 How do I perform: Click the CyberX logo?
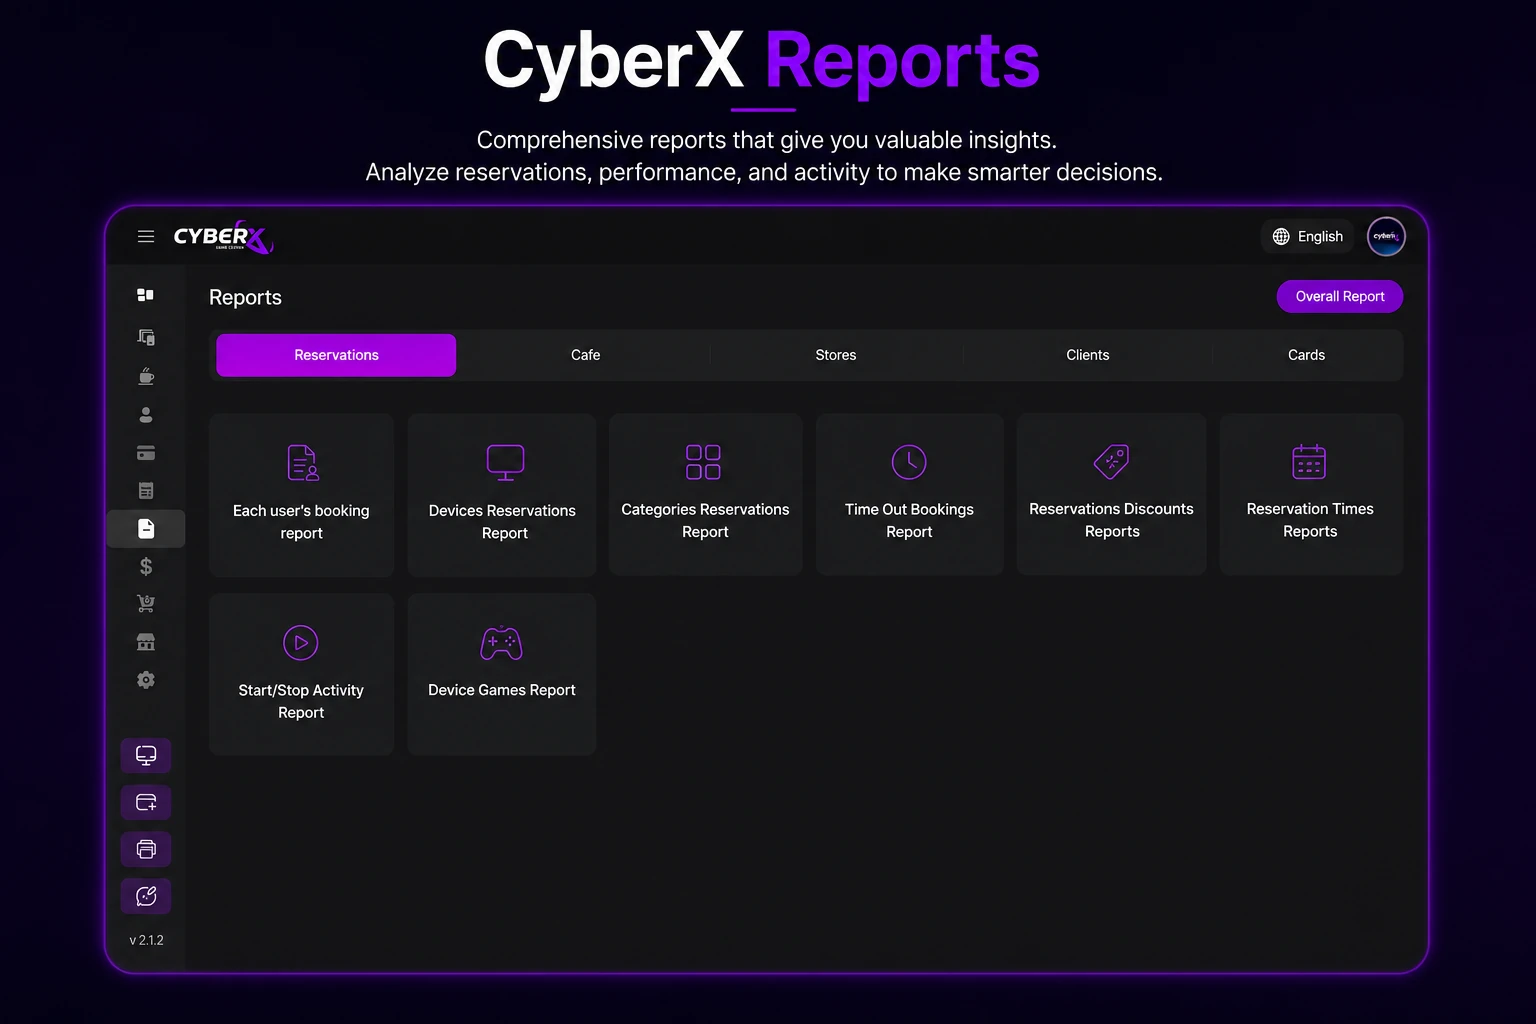tap(223, 237)
